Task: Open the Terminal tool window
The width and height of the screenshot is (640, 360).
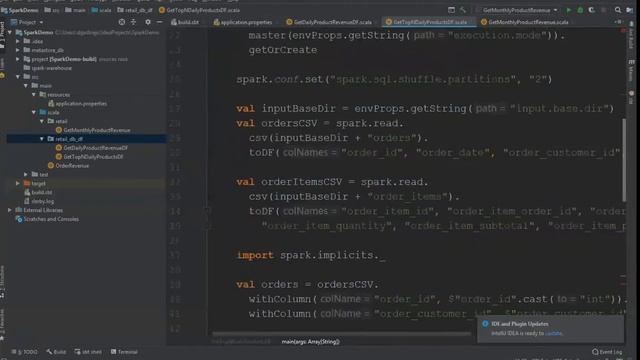Action: click(124, 352)
